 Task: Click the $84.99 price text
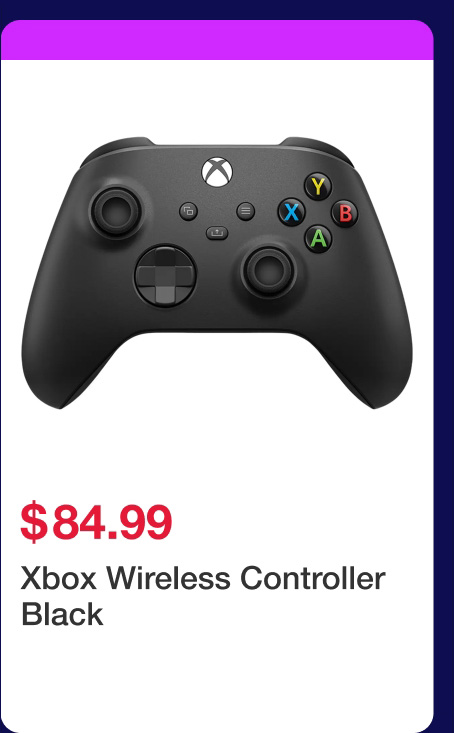(x=96, y=522)
